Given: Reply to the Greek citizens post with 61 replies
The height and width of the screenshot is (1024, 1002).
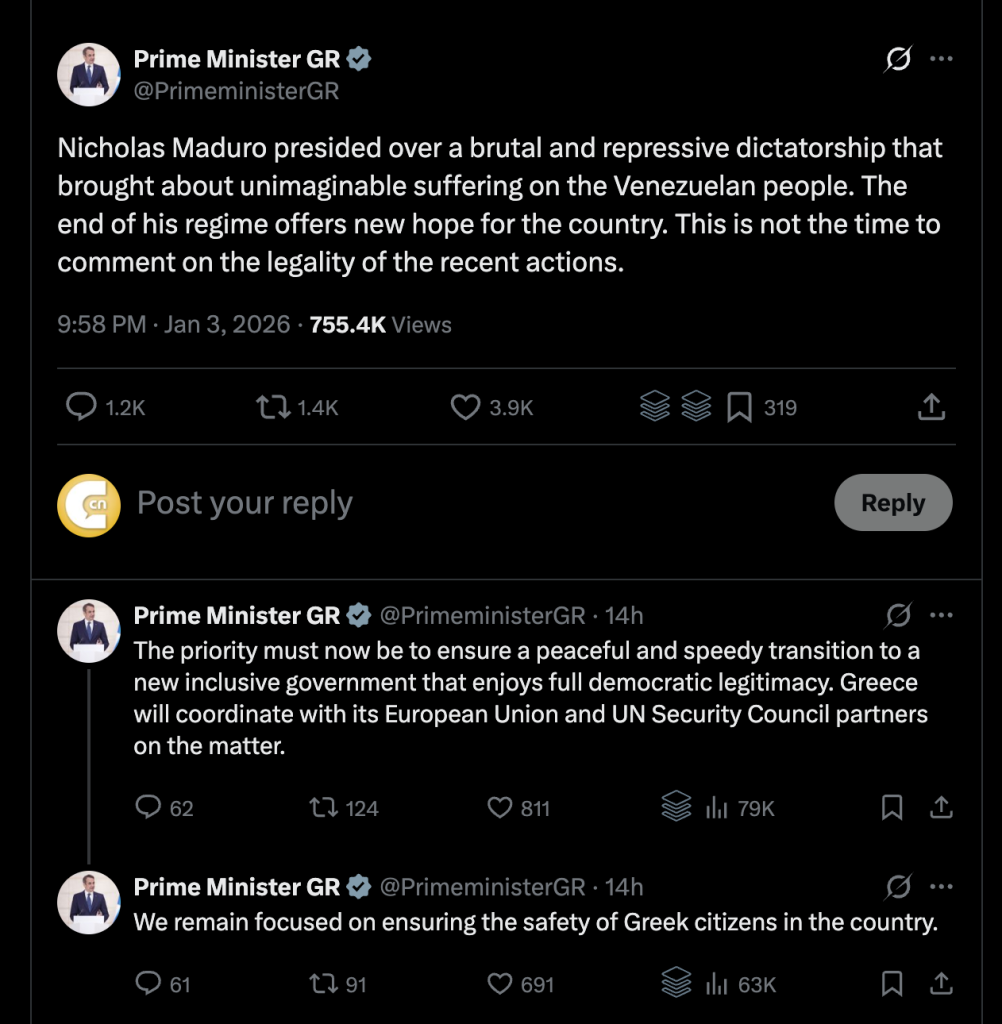Looking at the screenshot, I should 148,983.
